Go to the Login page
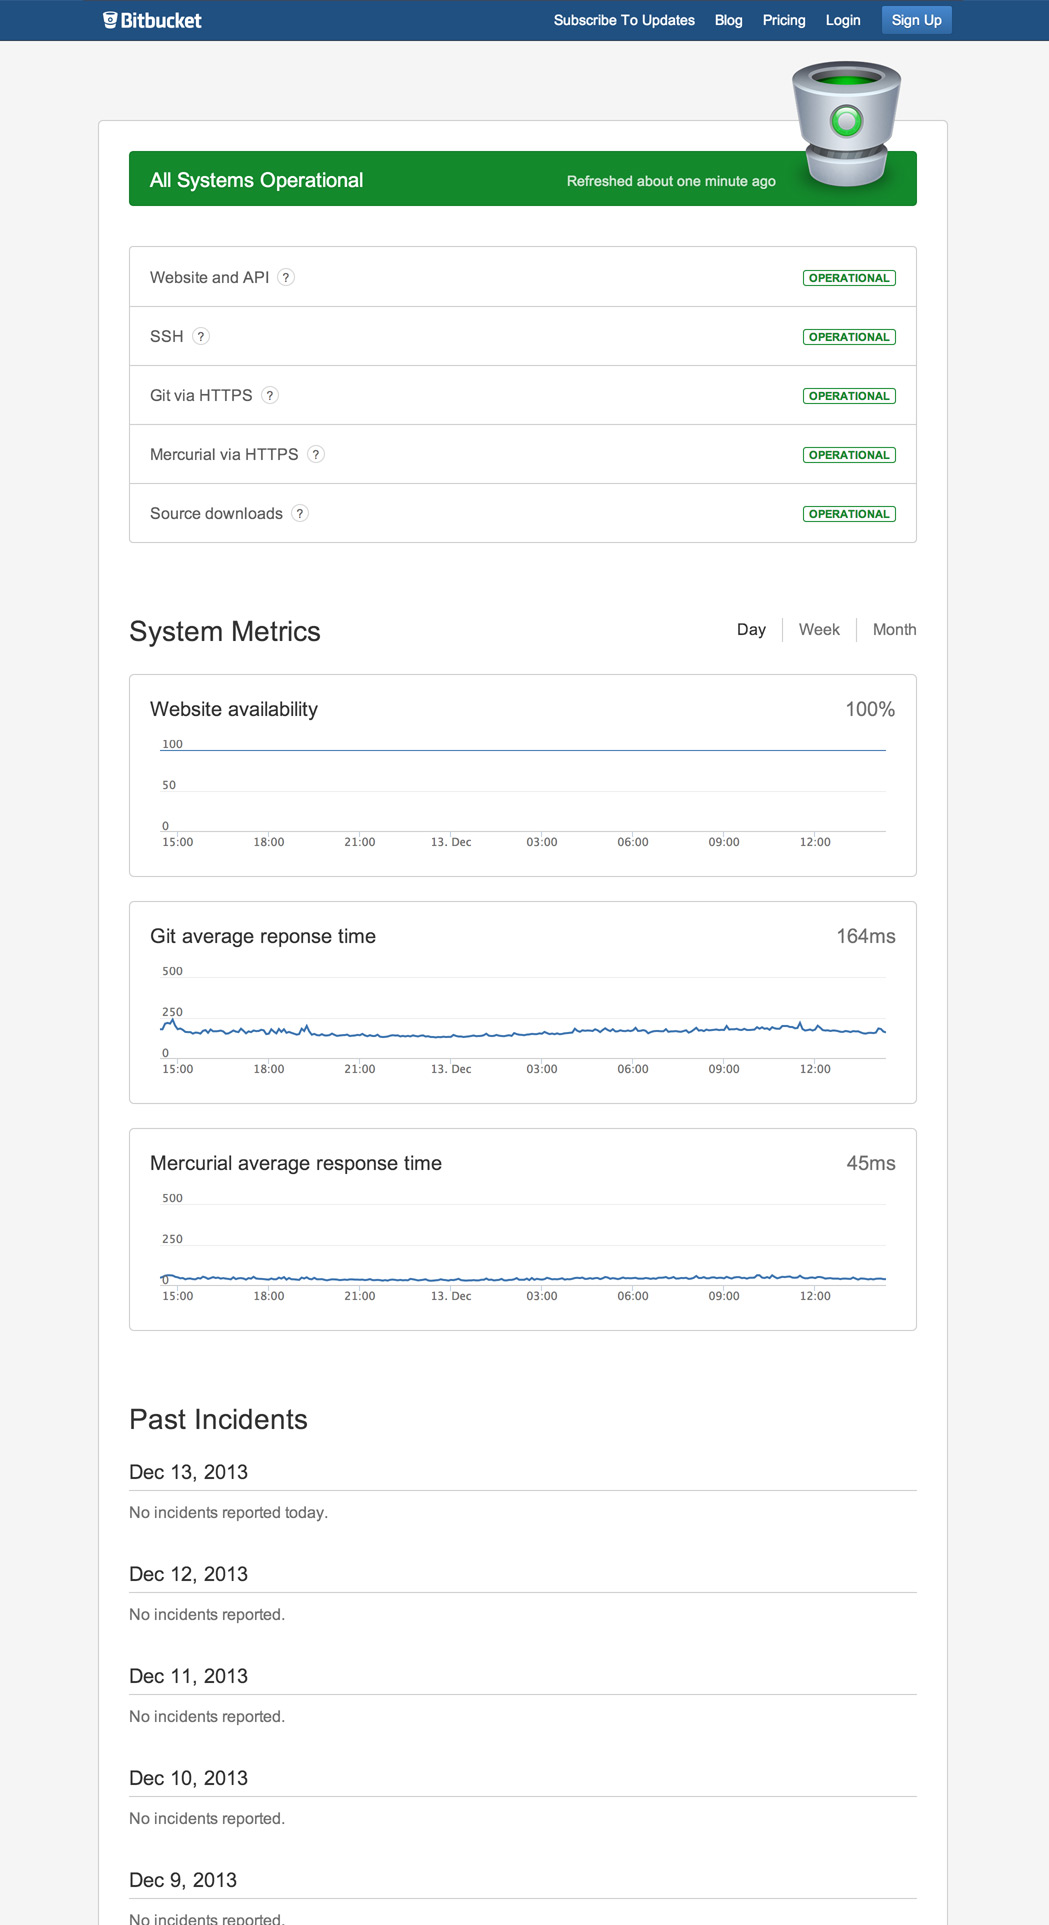The width and height of the screenshot is (1049, 1925). coord(842,20)
